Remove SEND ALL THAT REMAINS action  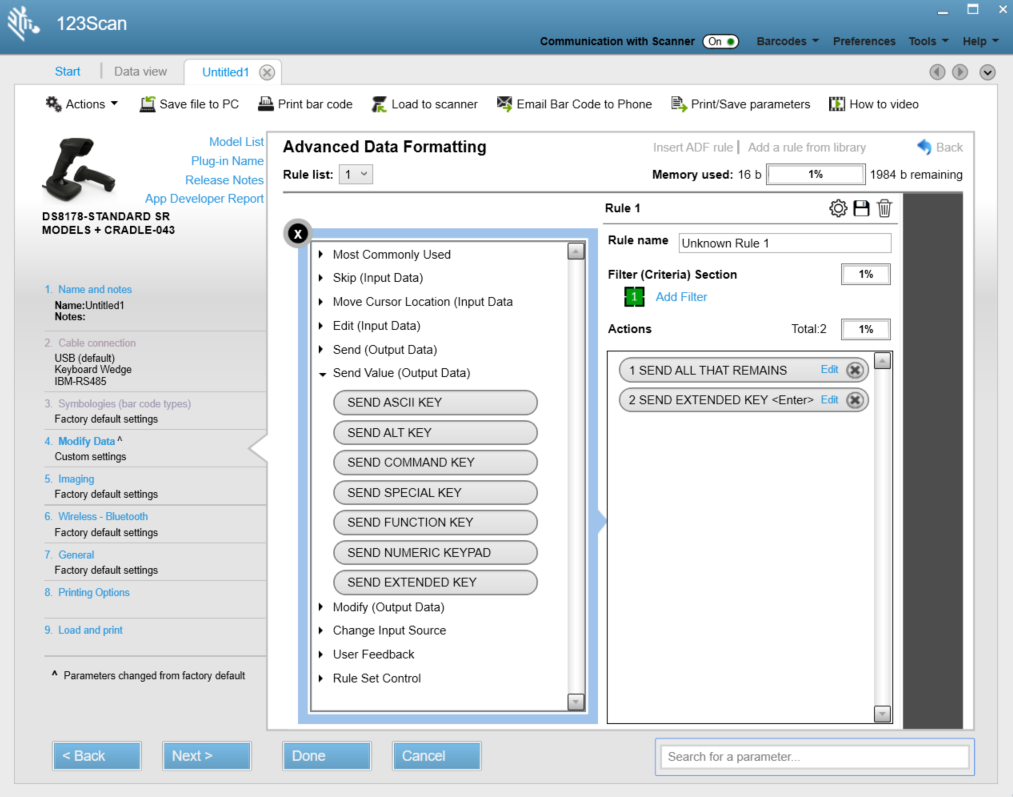pyautogui.click(x=854, y=370)
